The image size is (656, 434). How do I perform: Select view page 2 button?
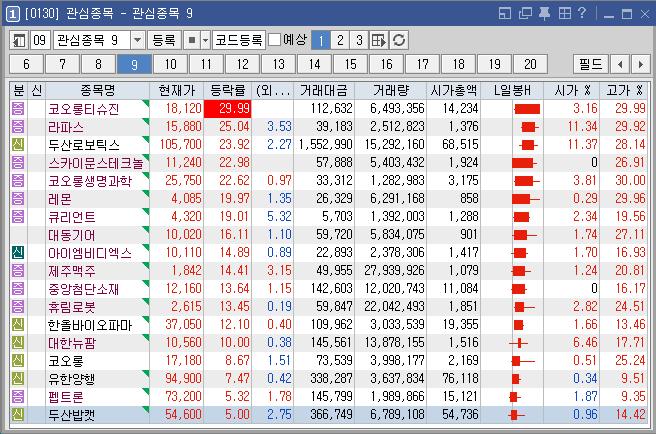[340, 41]
